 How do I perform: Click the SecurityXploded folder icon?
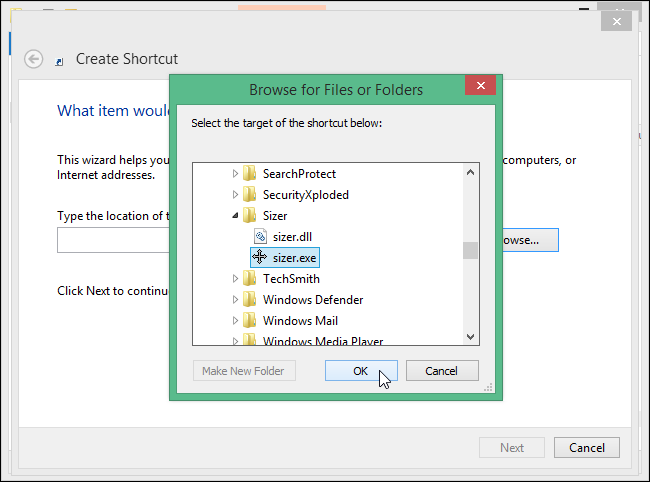(x=250, y=195)
